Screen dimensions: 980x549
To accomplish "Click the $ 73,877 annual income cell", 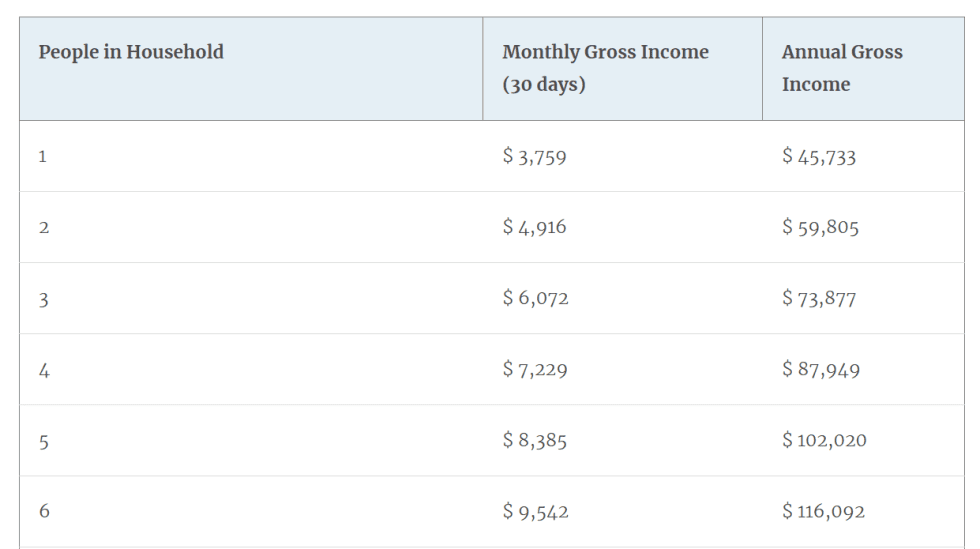I will [819, 298].
